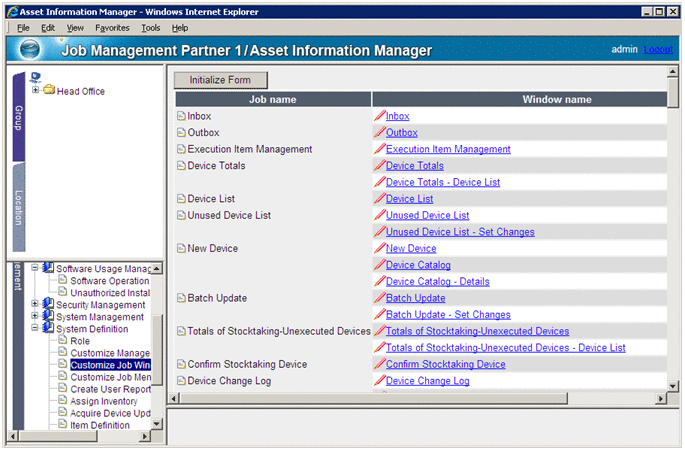Open the Tools menu
The height and width of the screenshot is (451, 685).
[150, 28]
